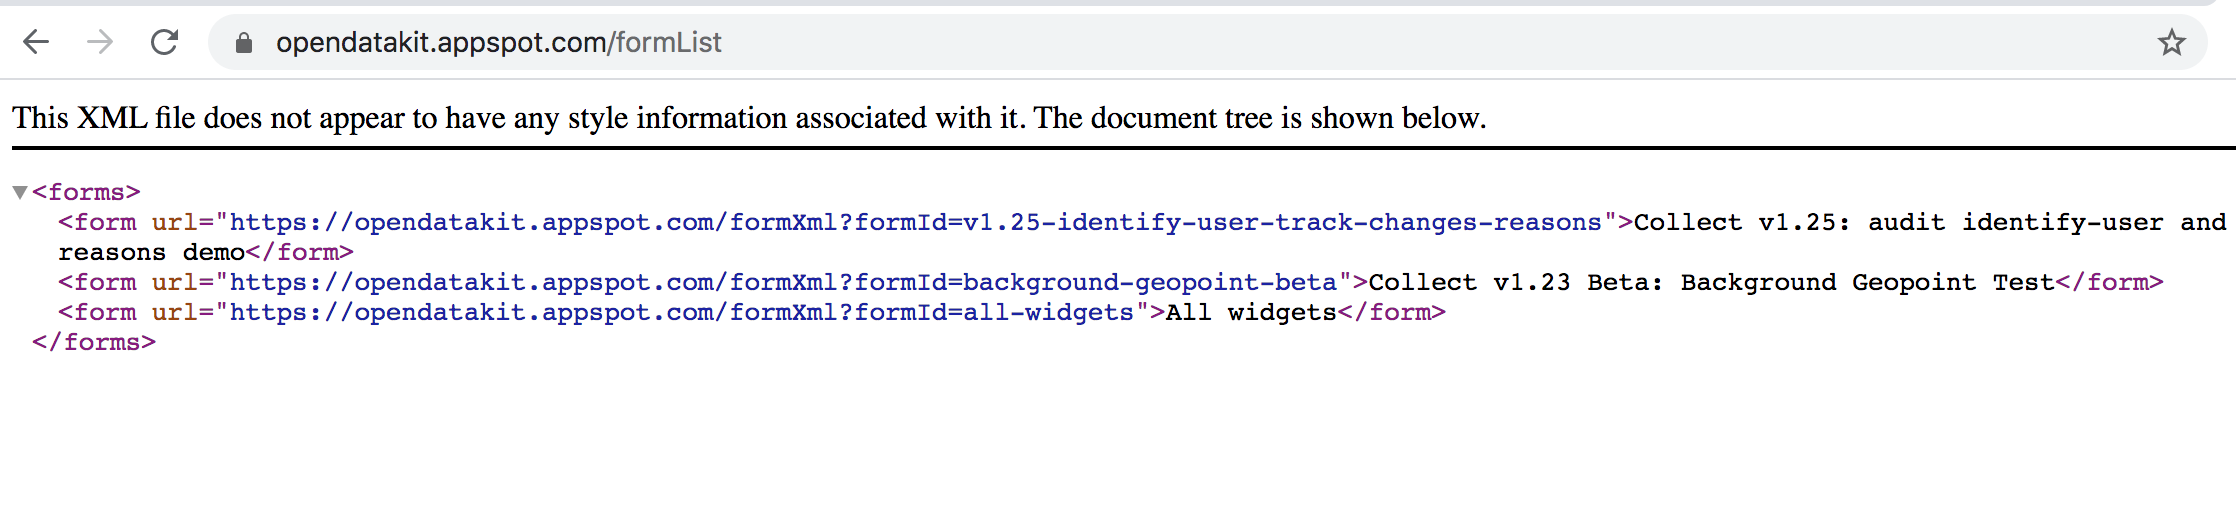The width and height of the screenshot is (2236, 522).
Task: Click the browser forward arrow
Action: tap(100, 42)
